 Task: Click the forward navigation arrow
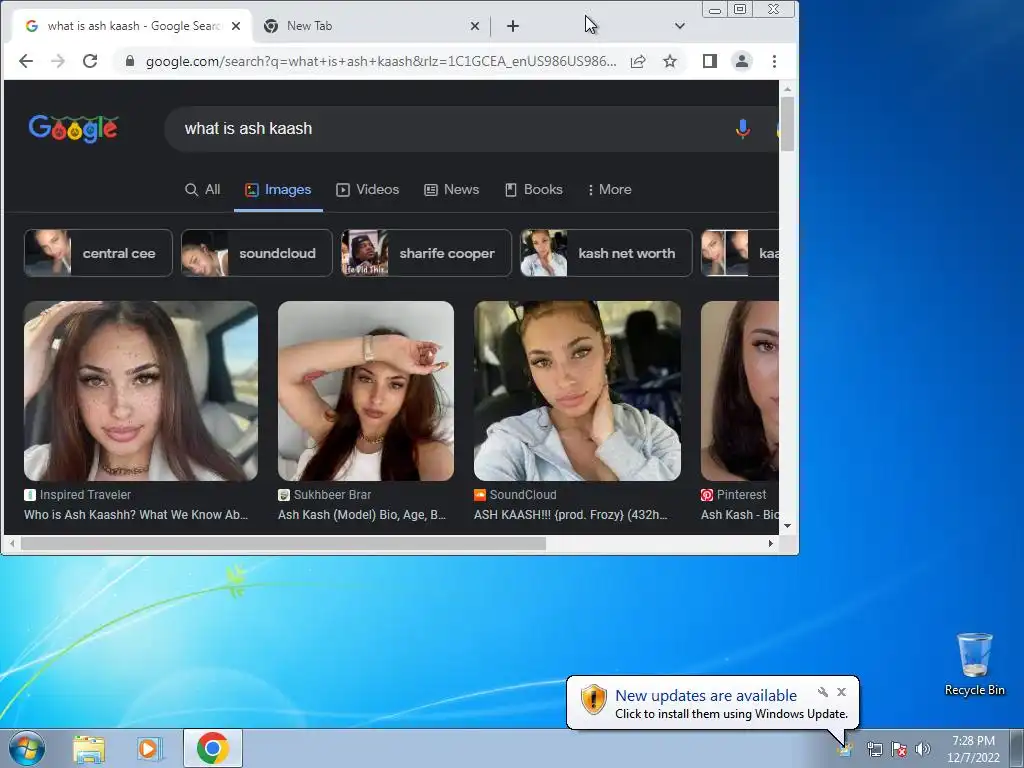coord(58,61)
